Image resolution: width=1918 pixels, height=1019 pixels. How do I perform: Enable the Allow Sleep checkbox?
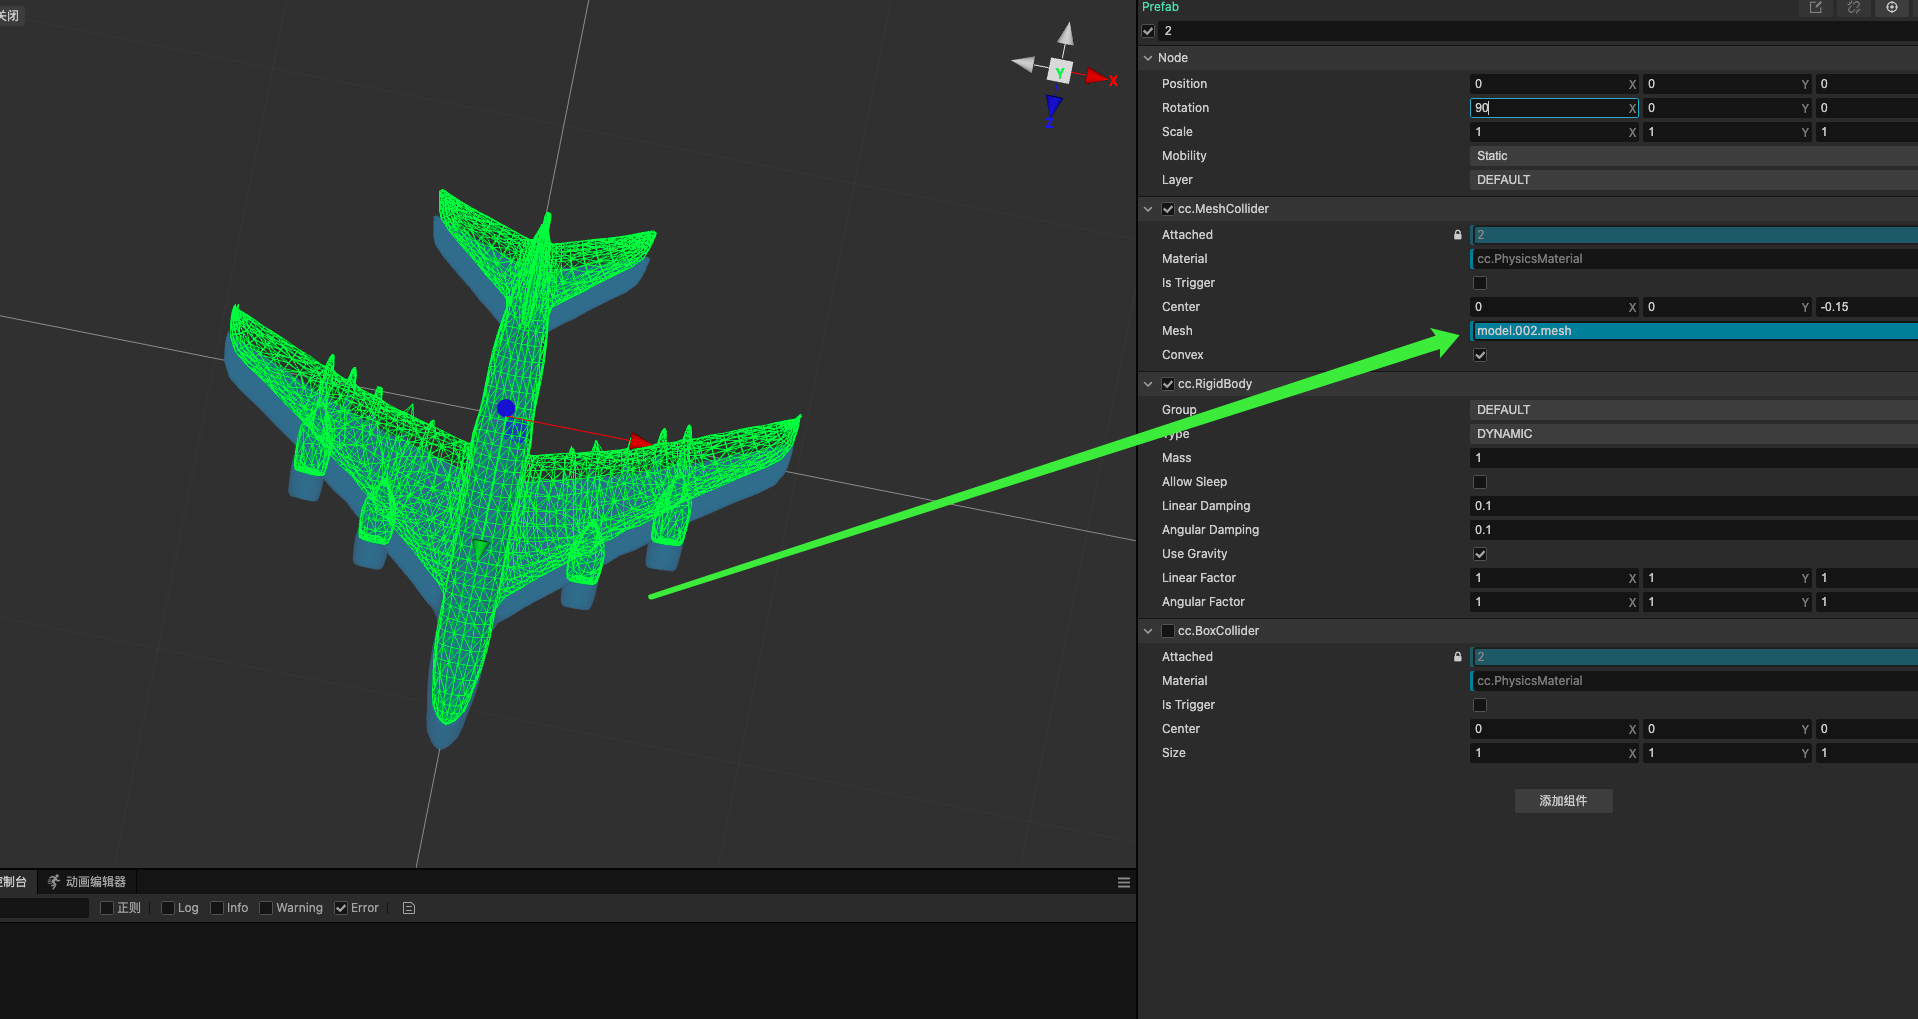coord(1480,482)
